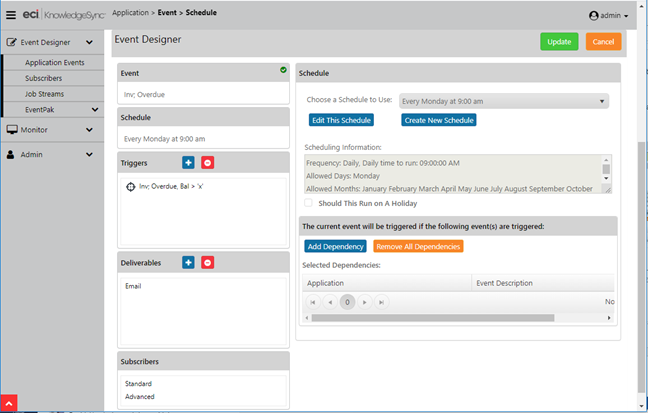This screenshot has height=413, width=648.
Task: Click the Admin person icon in sidebar
Action: [x=11, y=155]
